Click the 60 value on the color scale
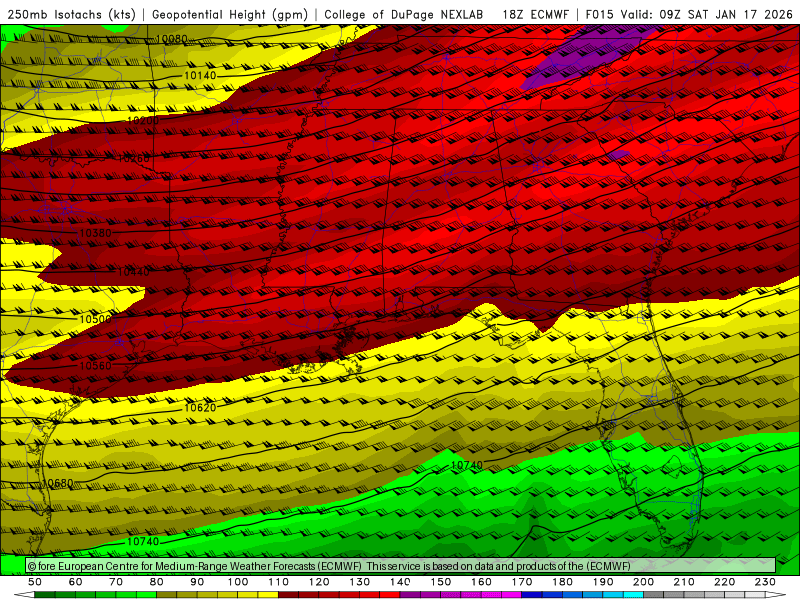 (x=76, y=582)
